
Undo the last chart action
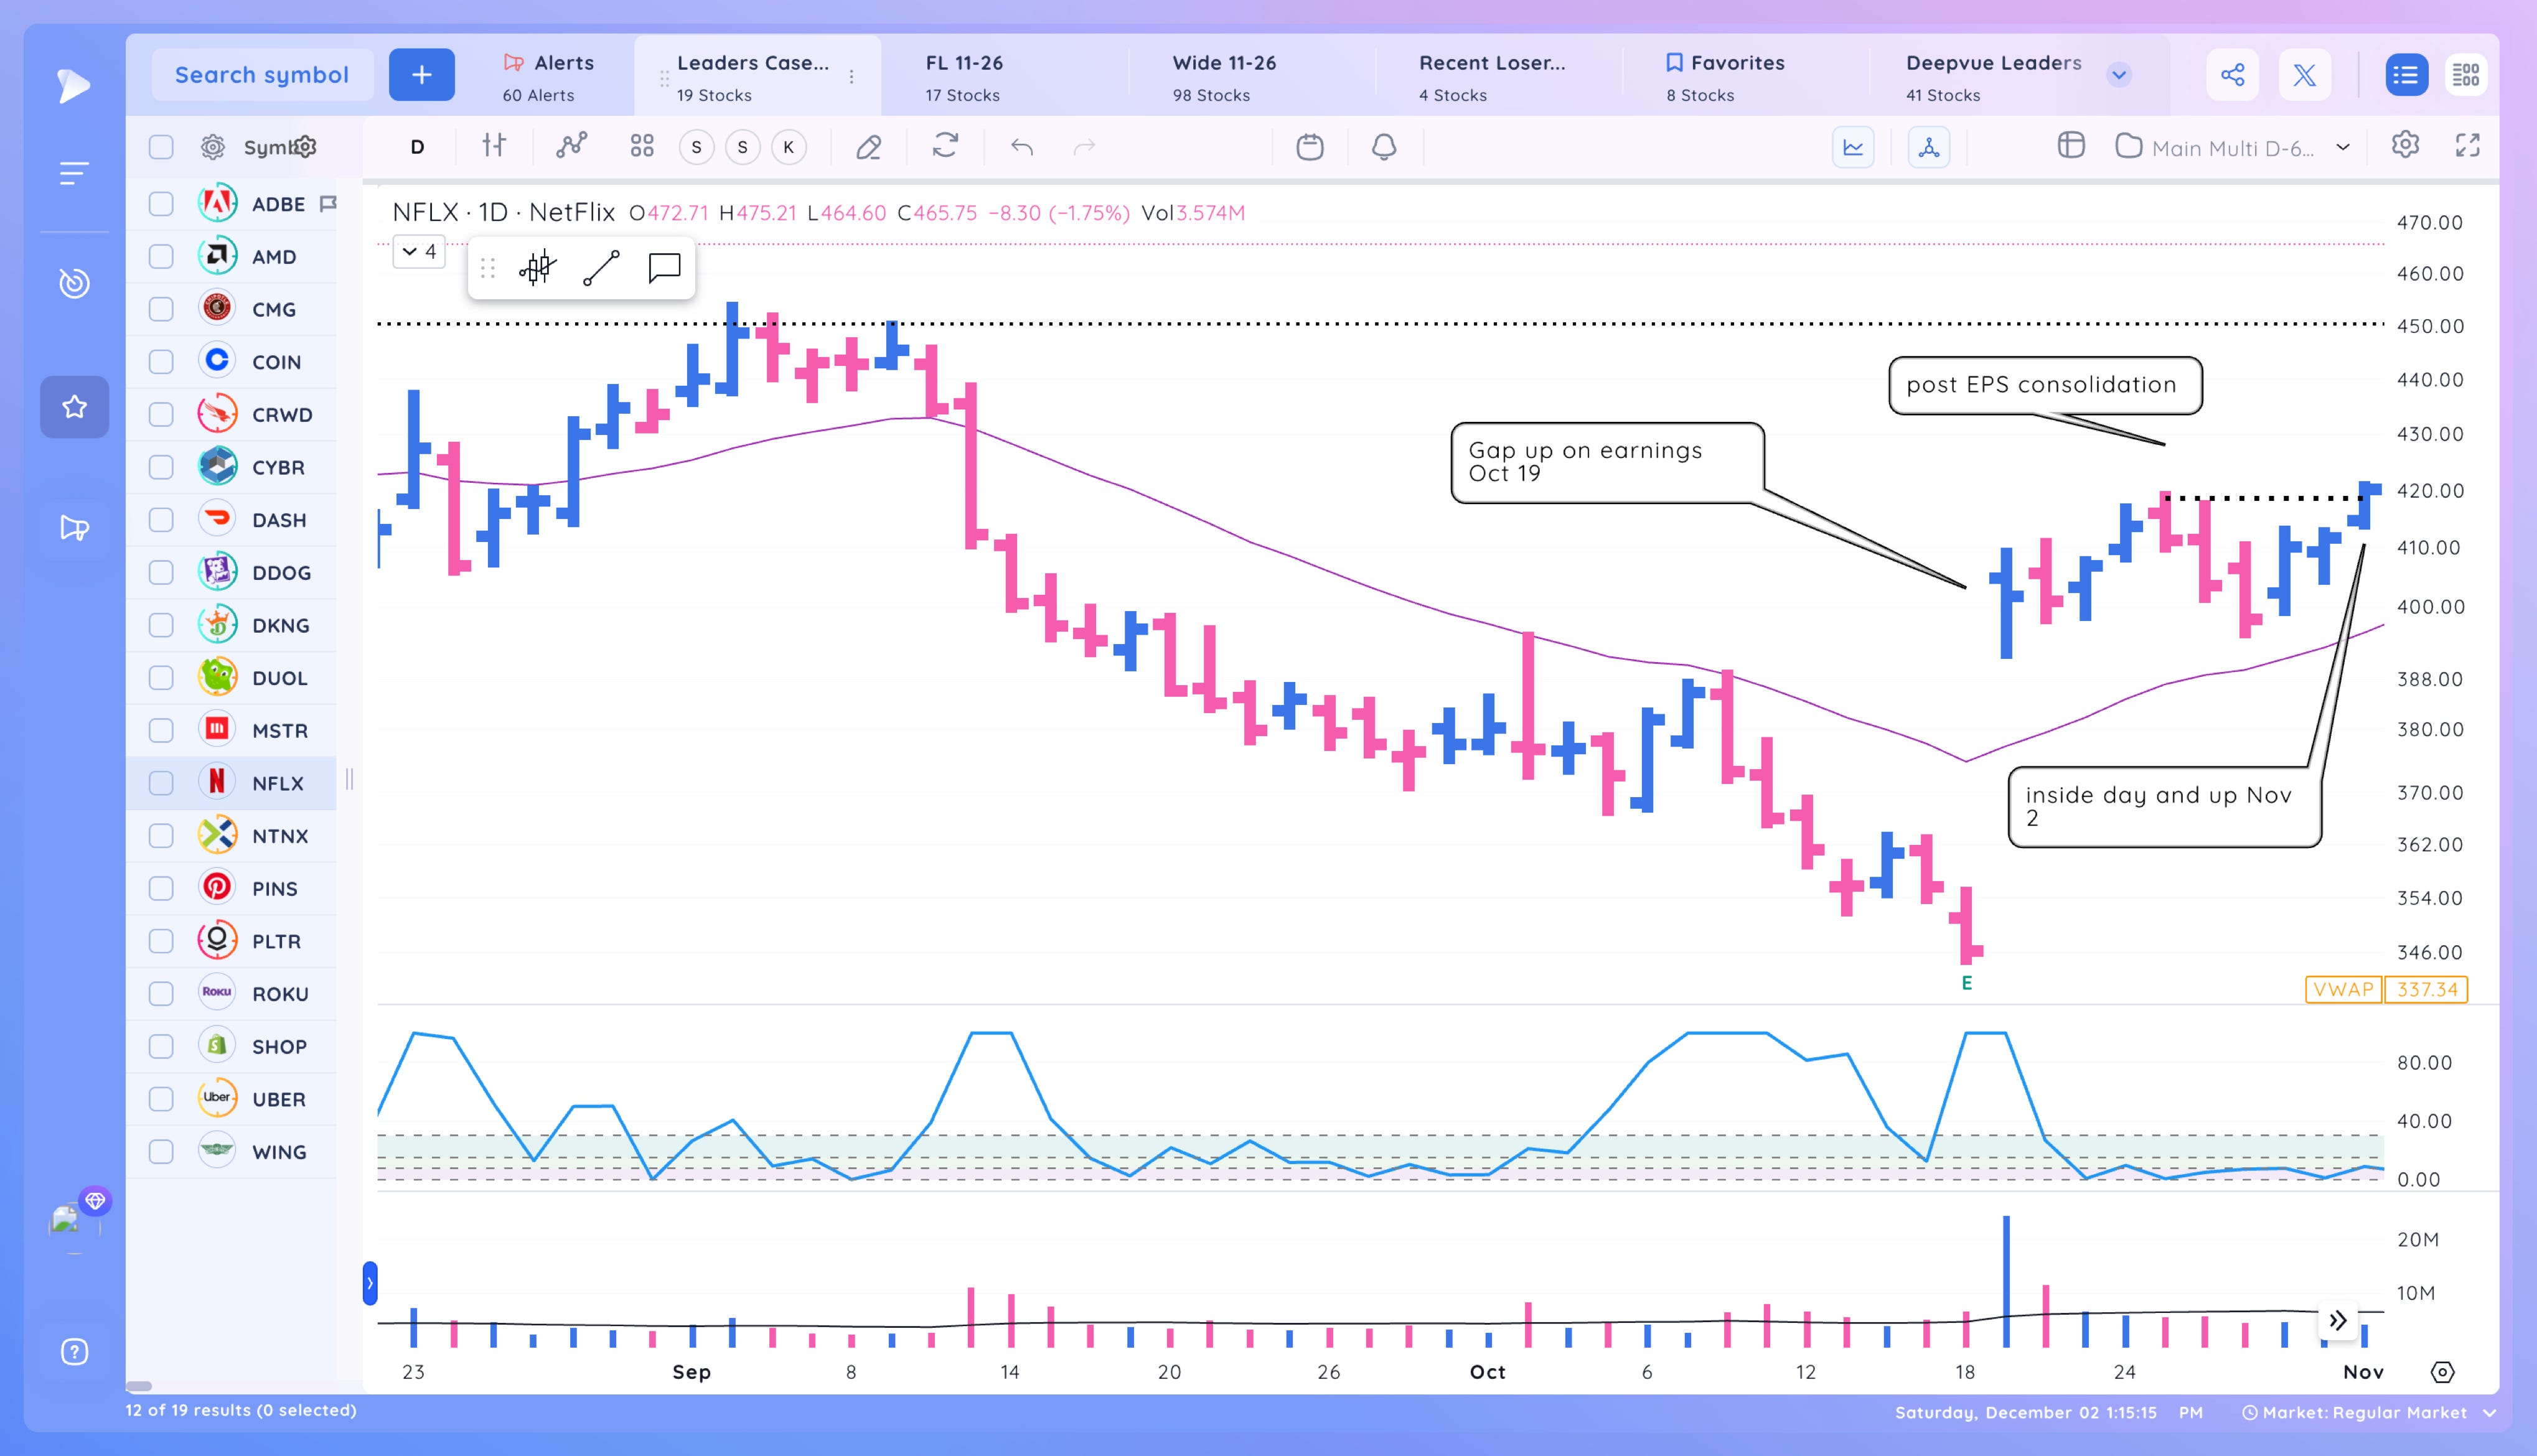click(x=1021, y=147)
